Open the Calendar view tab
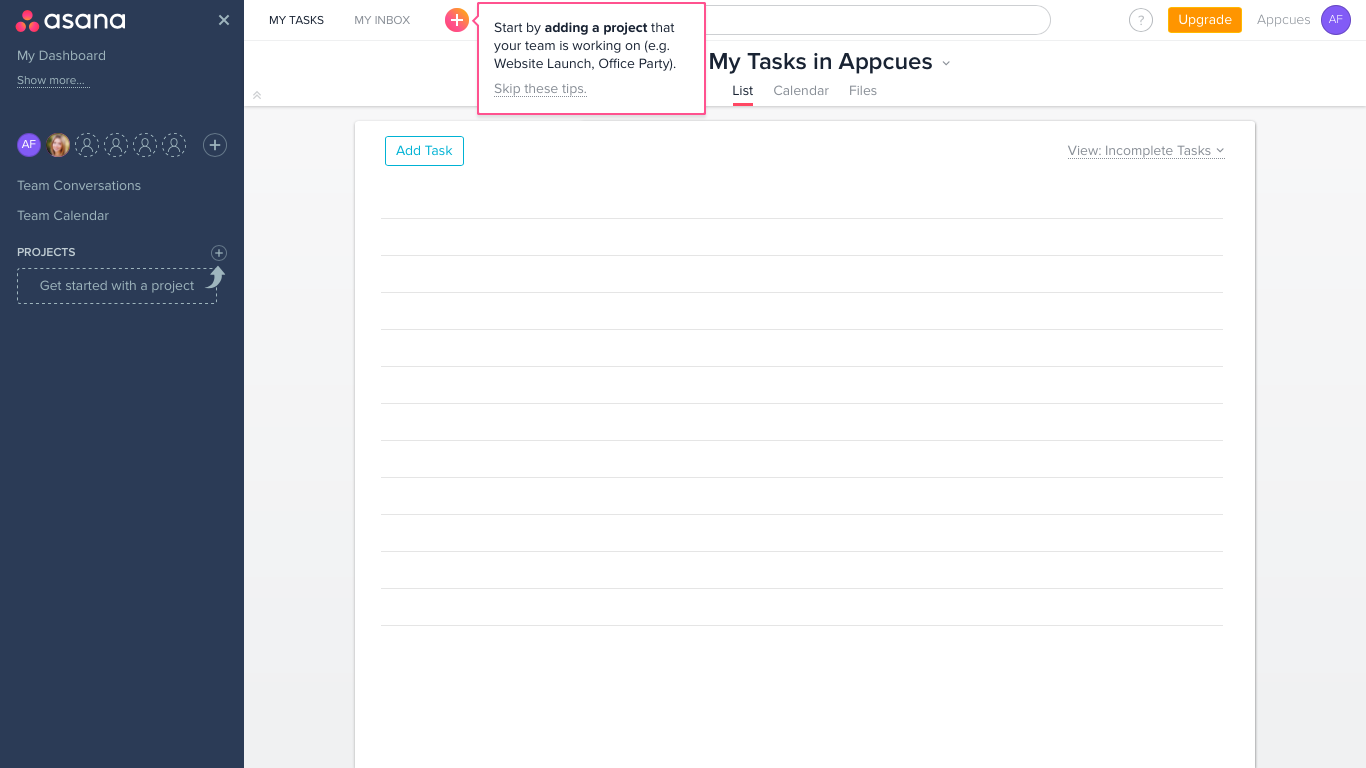Viewport: 1366px width, 768px height. click(800, 90)
